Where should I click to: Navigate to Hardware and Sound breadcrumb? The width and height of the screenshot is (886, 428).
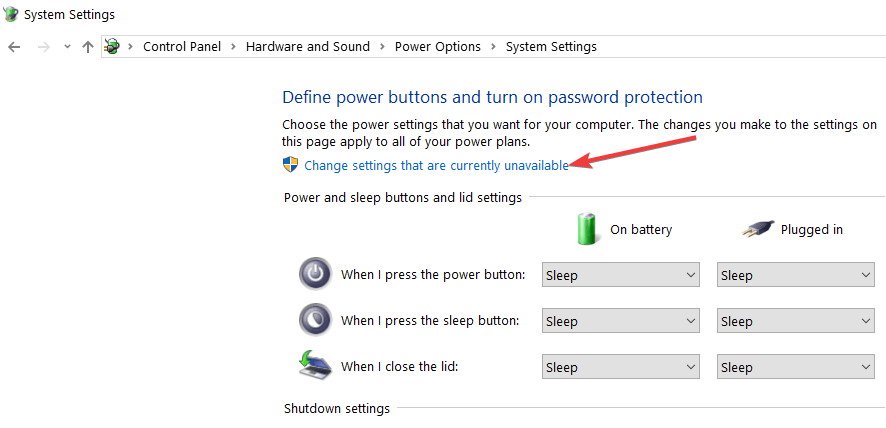(308, 46)
